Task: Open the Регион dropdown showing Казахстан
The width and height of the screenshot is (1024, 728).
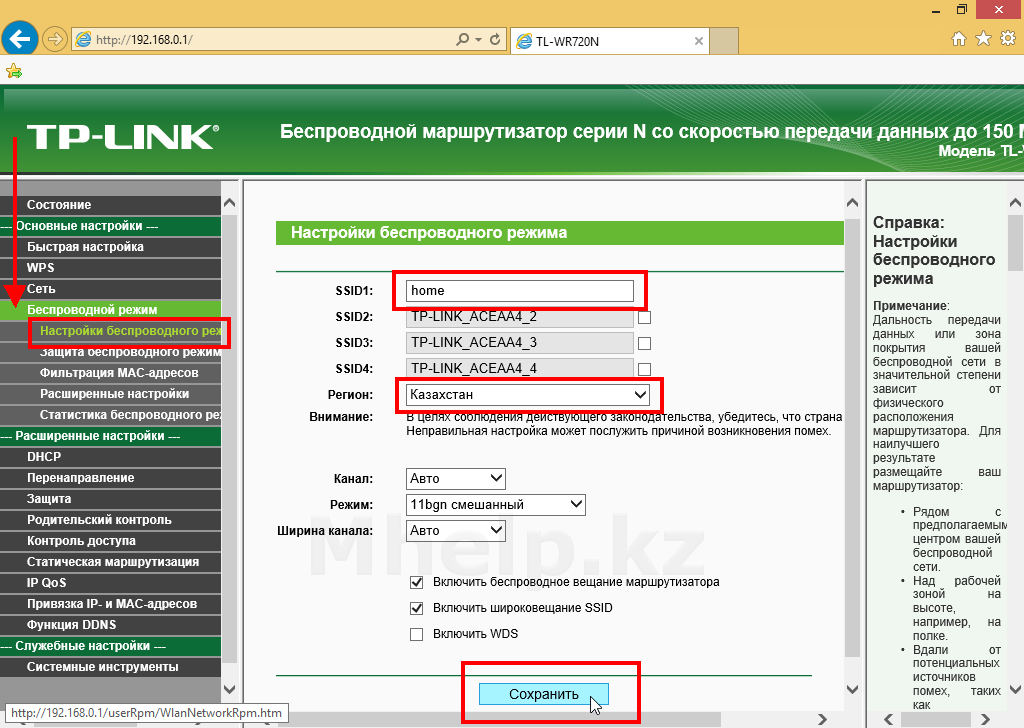Action: pos(528,395)
